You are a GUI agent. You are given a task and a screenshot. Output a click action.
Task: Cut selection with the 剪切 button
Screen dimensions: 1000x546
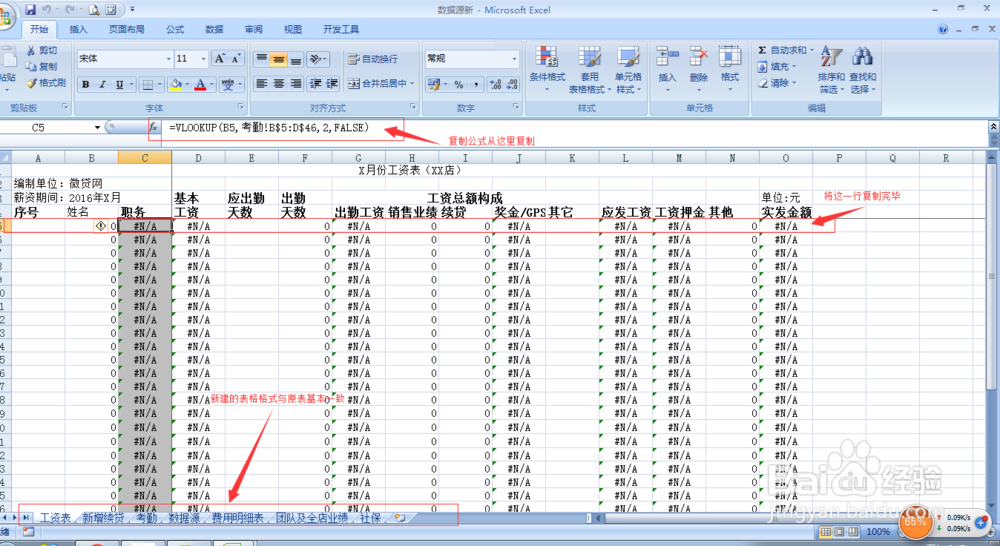(x=42, y=50)
